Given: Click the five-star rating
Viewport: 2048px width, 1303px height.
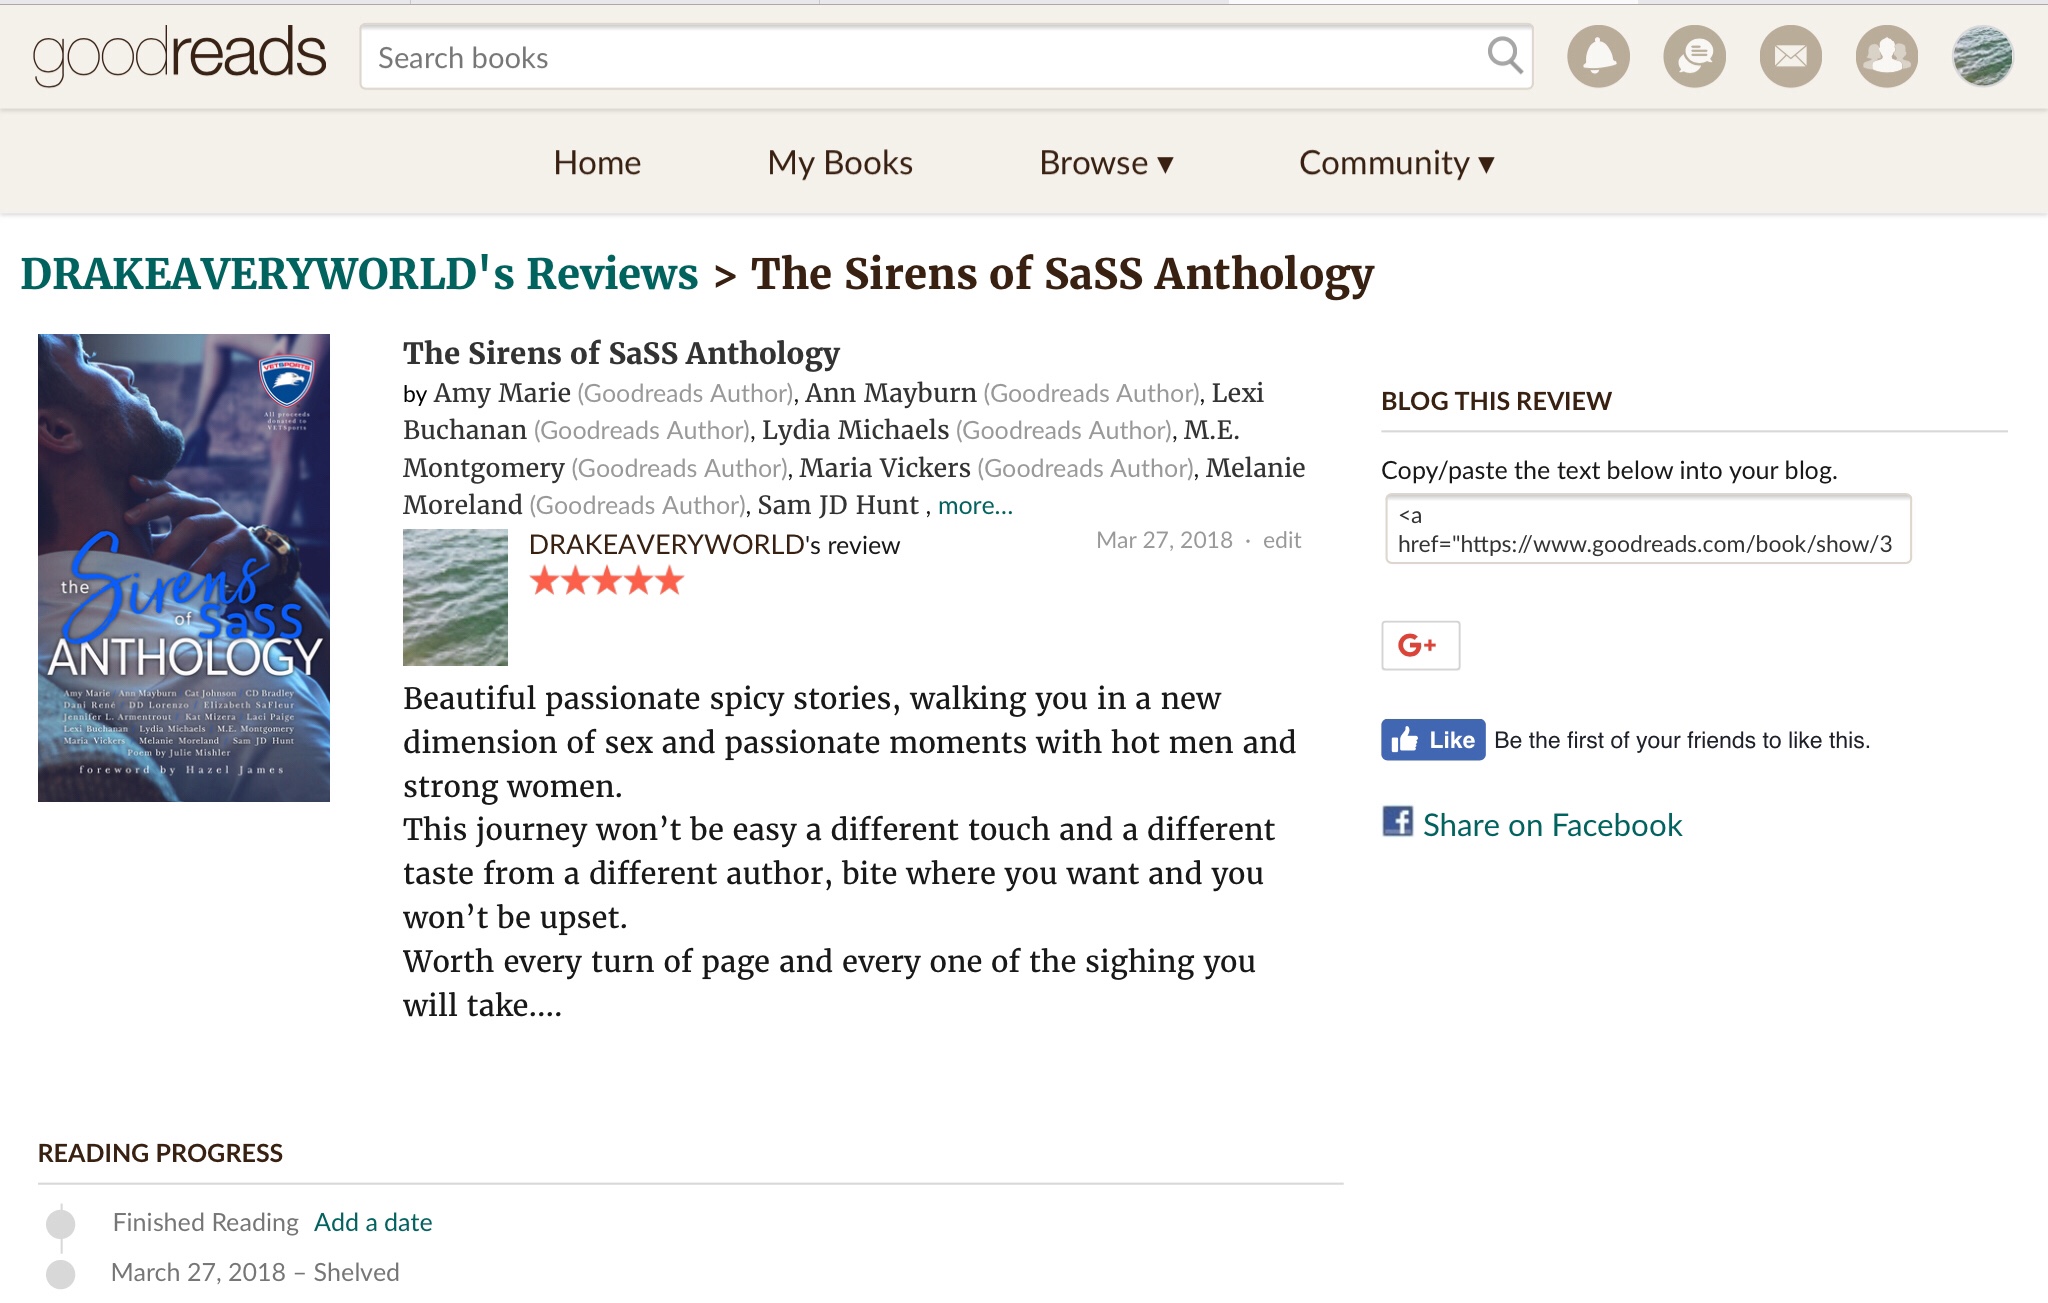Looking at the screenshot, I should click(606, 581).
